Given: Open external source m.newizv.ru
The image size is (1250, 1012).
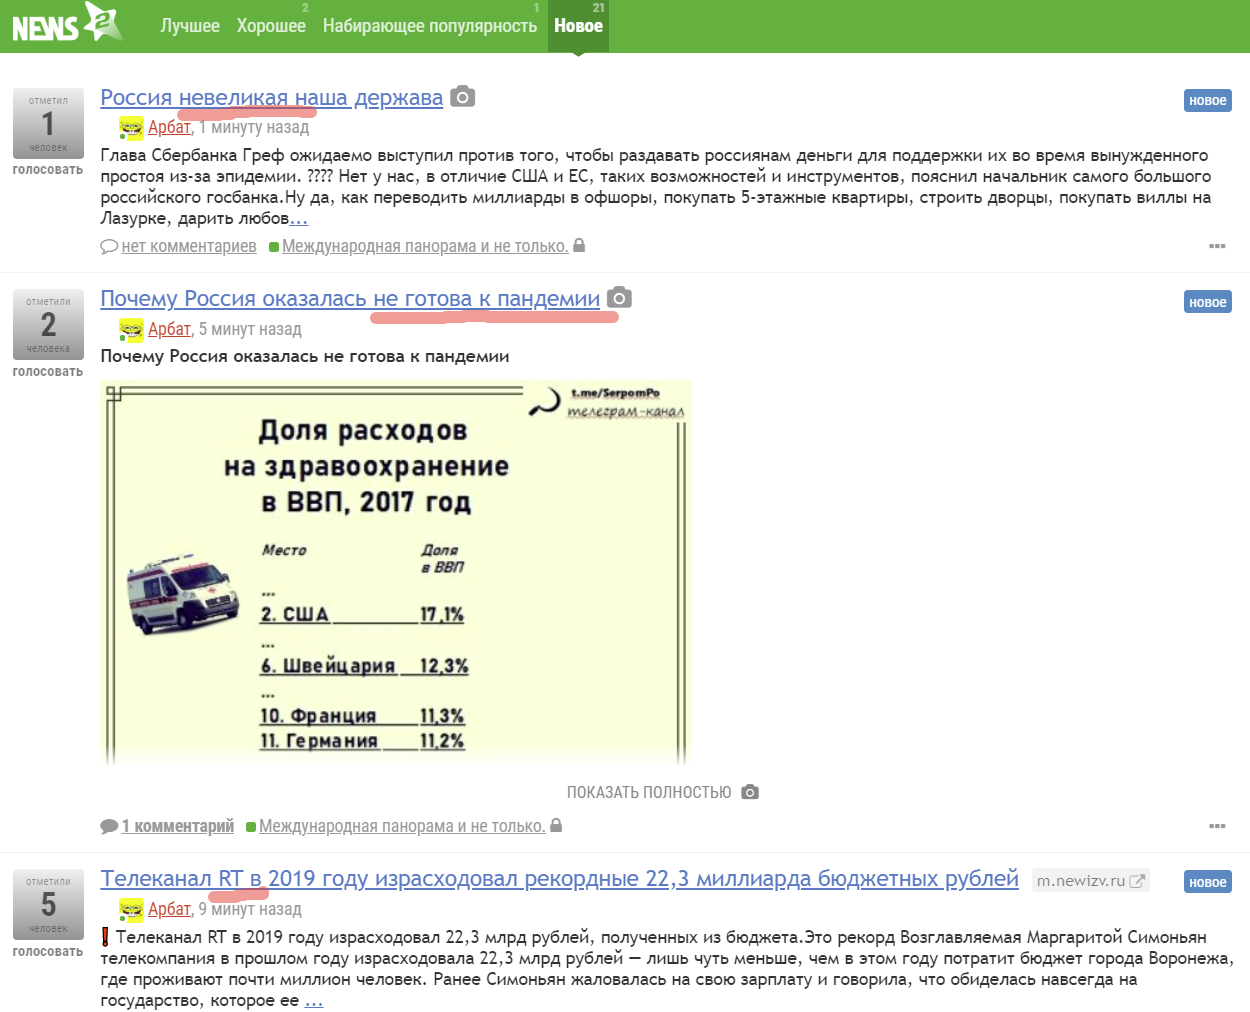Looking at the screenshot, I should coord(1090,881).
